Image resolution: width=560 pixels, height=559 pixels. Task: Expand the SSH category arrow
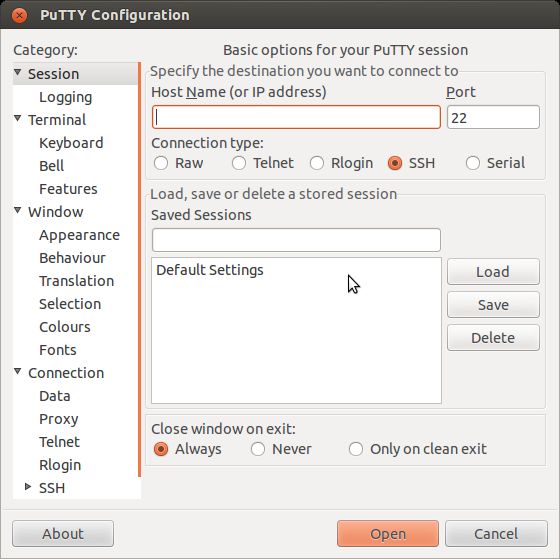pos(28,486)
